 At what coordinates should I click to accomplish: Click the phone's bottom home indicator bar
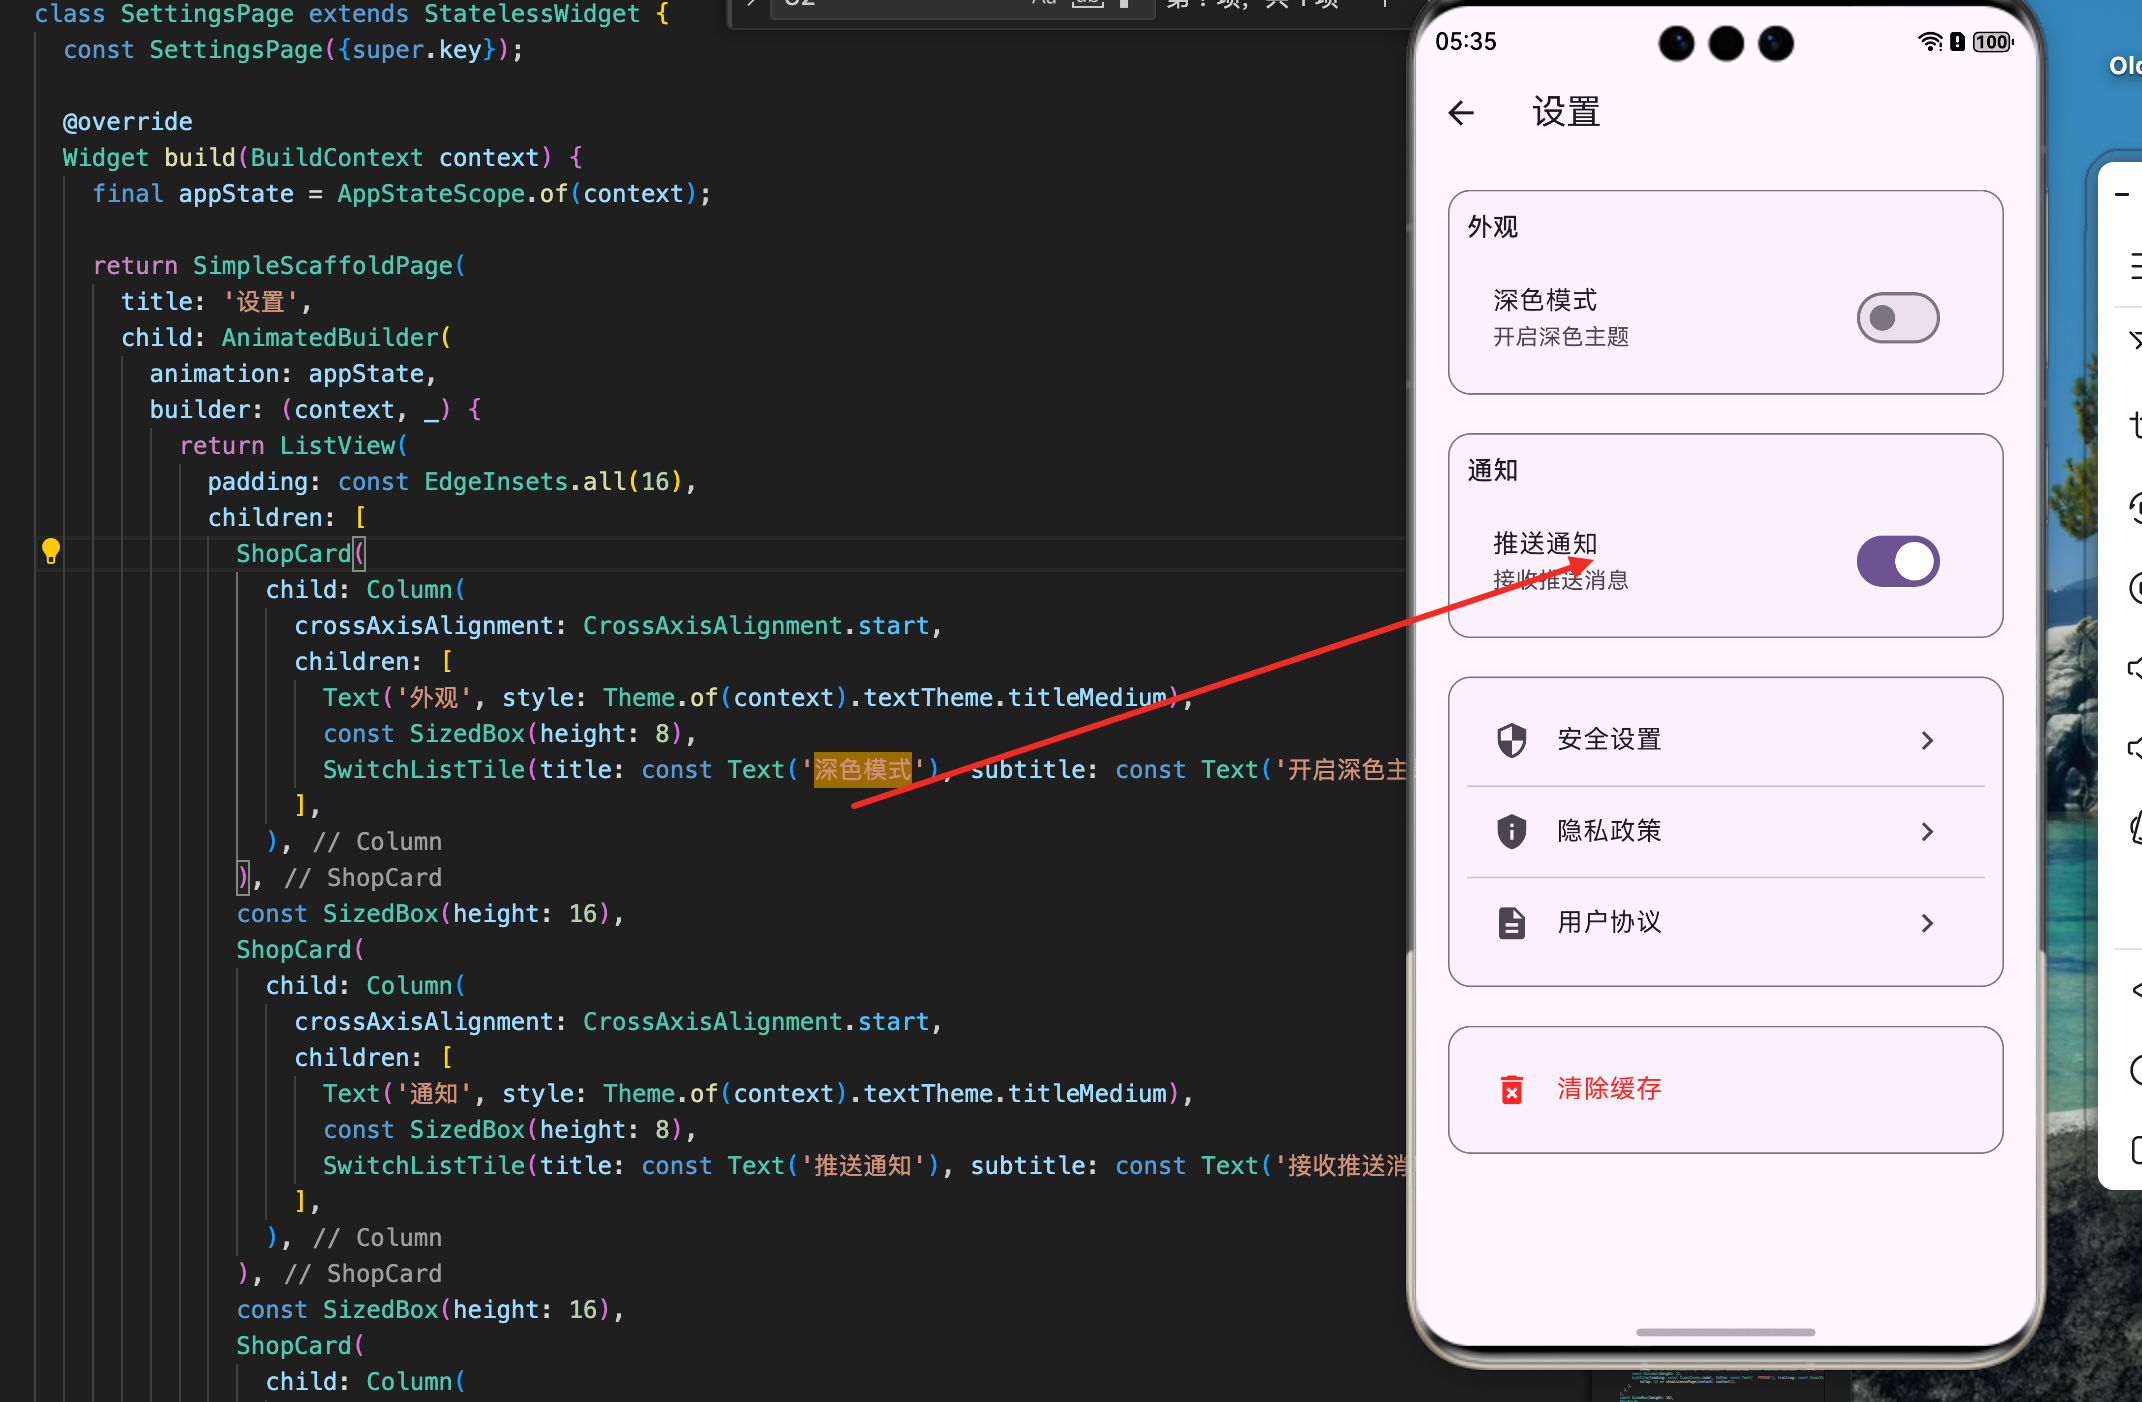tap(1725, 1332)
